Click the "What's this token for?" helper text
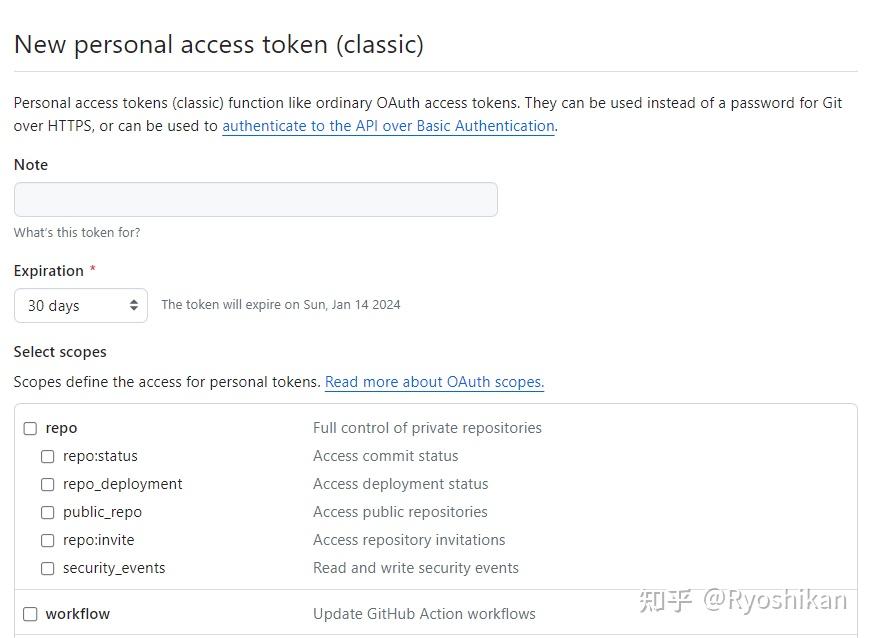The height and width of the screenshot is (638, 869). tap(77, 232)
